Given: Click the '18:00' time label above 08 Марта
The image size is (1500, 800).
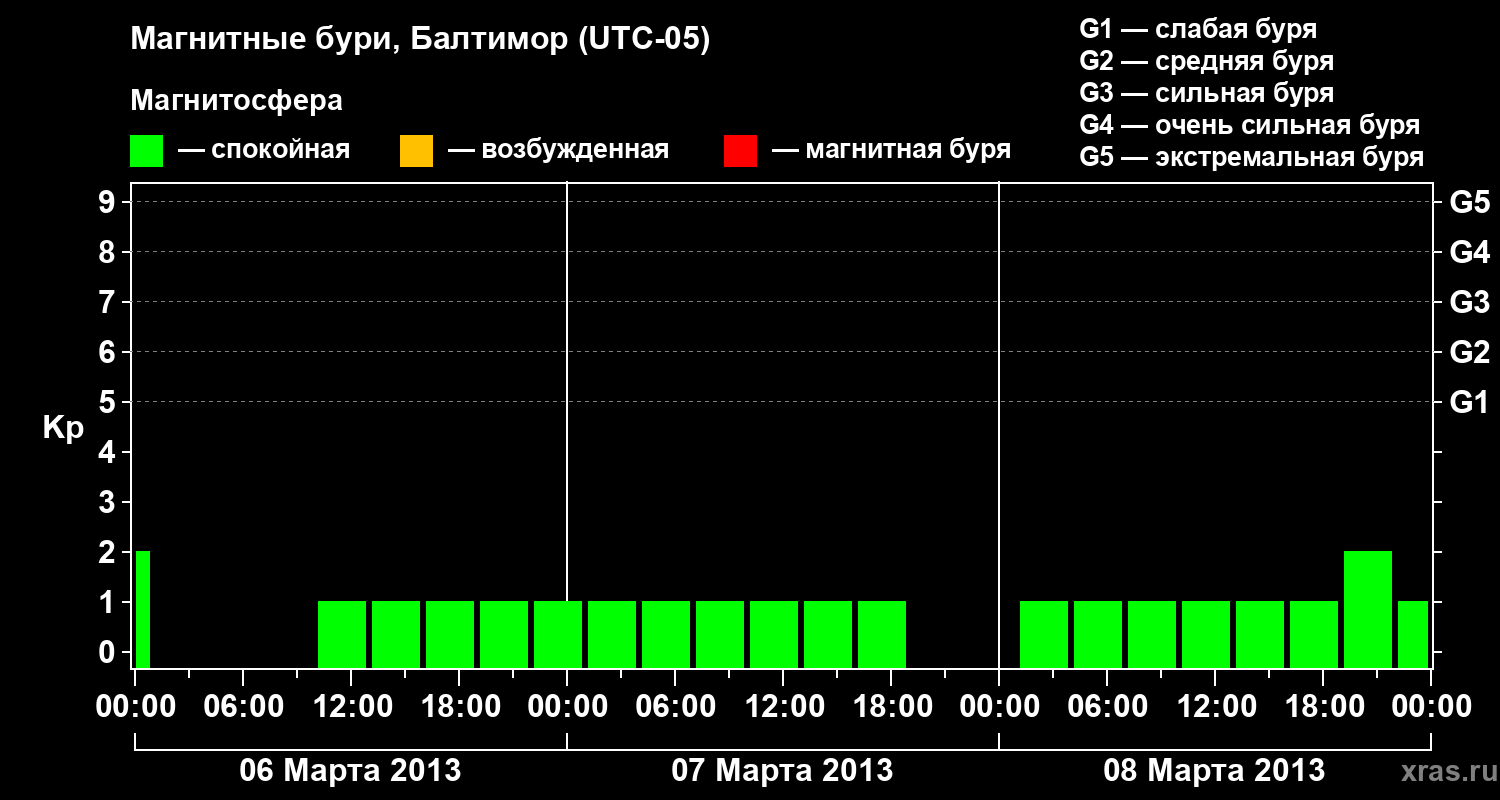Looking at the screenshot, I should pos(1323,706).
